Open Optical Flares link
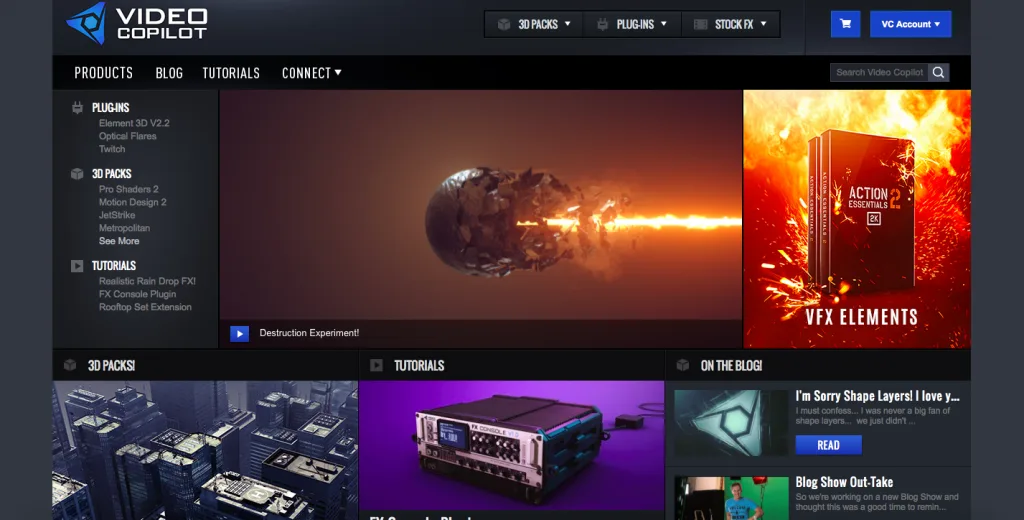Viewport: 1024px width, 520px height. point(127,136)
